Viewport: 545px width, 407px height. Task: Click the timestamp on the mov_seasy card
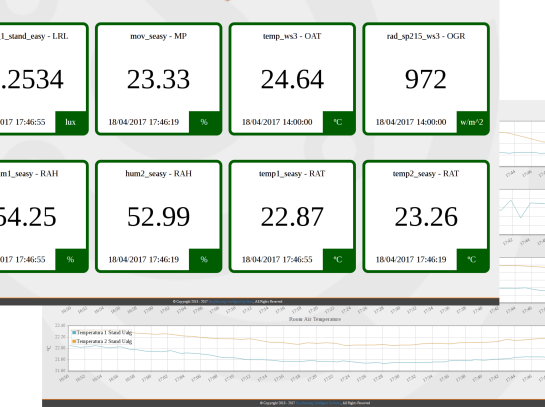pos(144,122)
